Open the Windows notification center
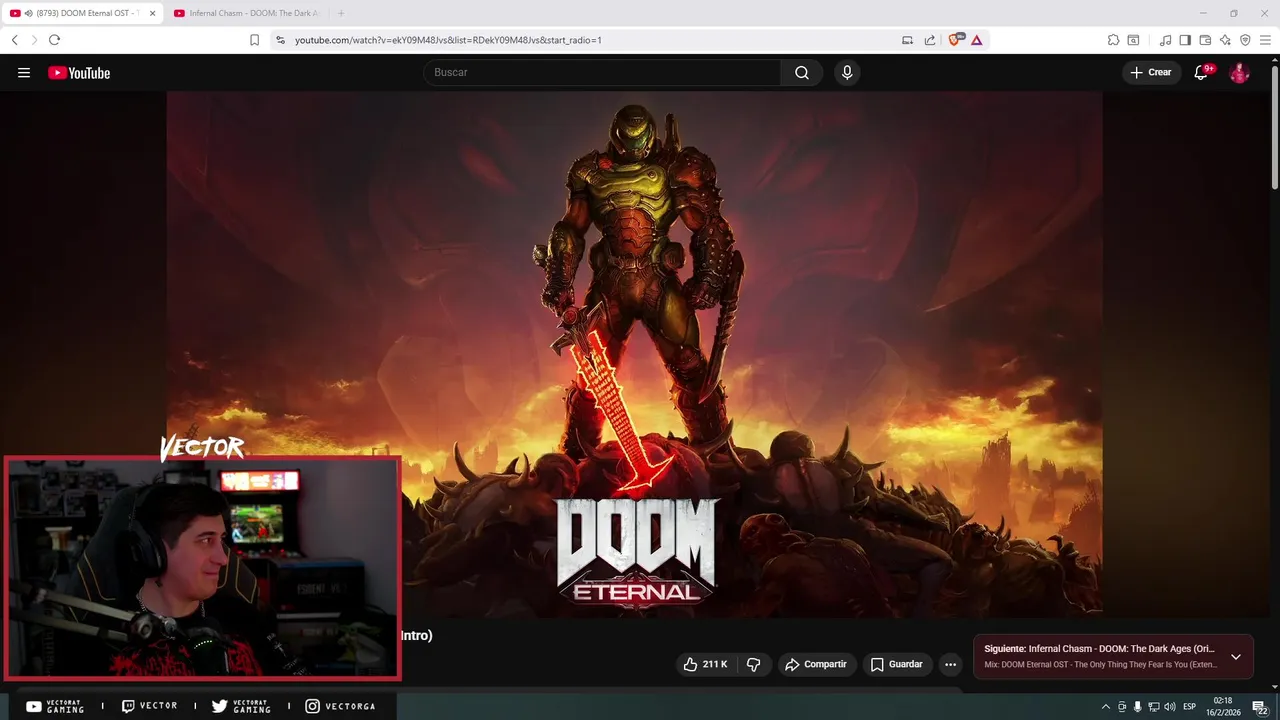Viewport: 1280px width, 720px height. pos(1260,707)
